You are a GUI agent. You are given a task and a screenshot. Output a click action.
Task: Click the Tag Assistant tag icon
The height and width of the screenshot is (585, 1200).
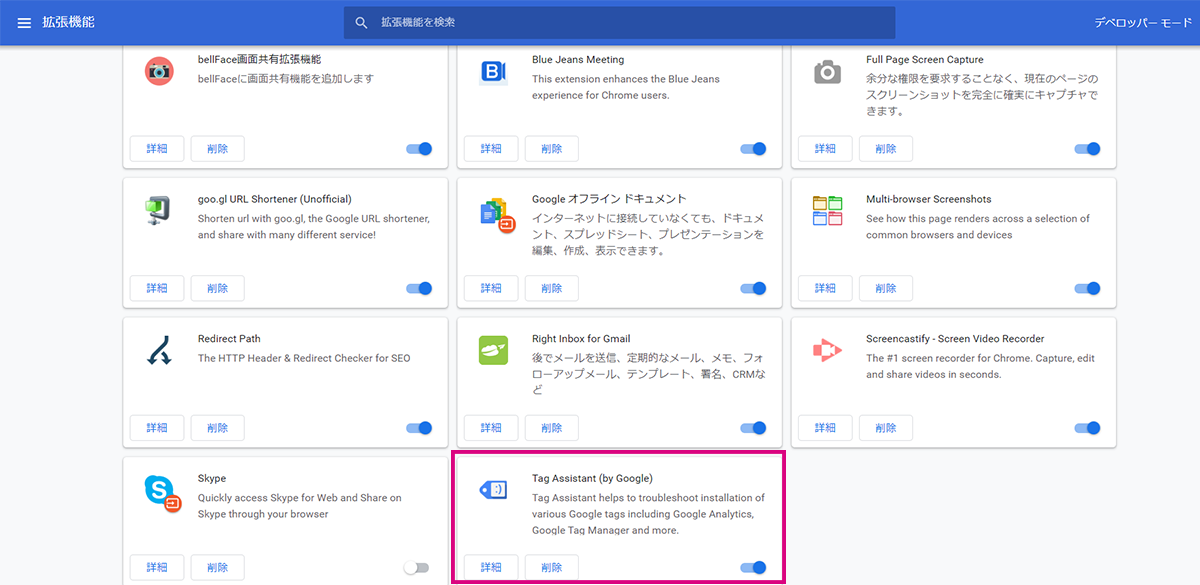493,490
